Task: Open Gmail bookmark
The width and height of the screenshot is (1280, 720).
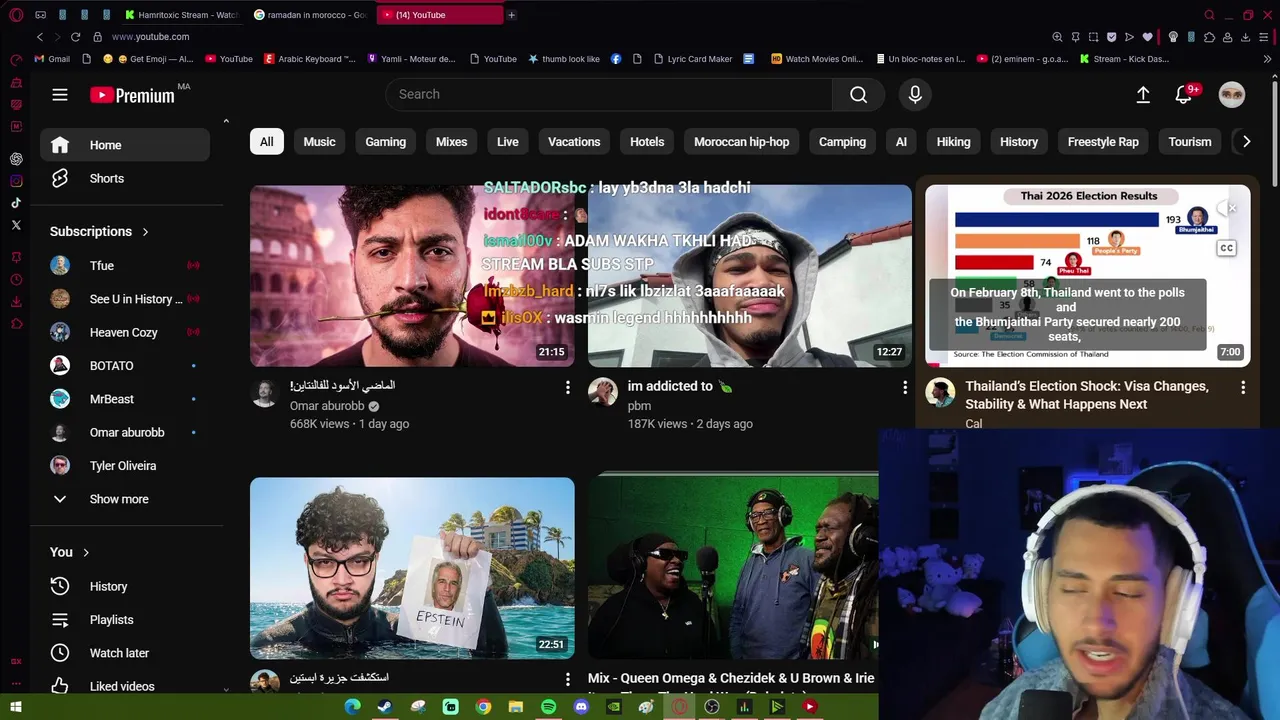Action: pyautogui.click(x=51, y=59)
